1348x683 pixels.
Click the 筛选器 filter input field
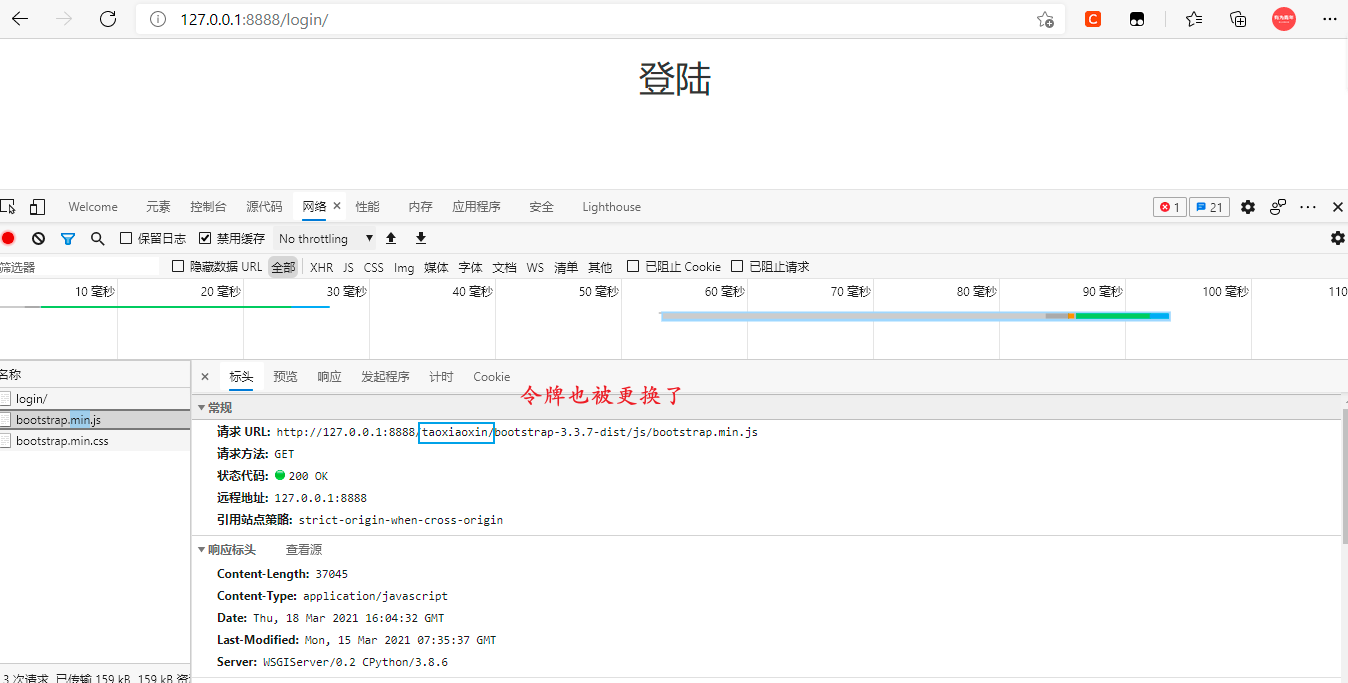(x=79, y=267)
